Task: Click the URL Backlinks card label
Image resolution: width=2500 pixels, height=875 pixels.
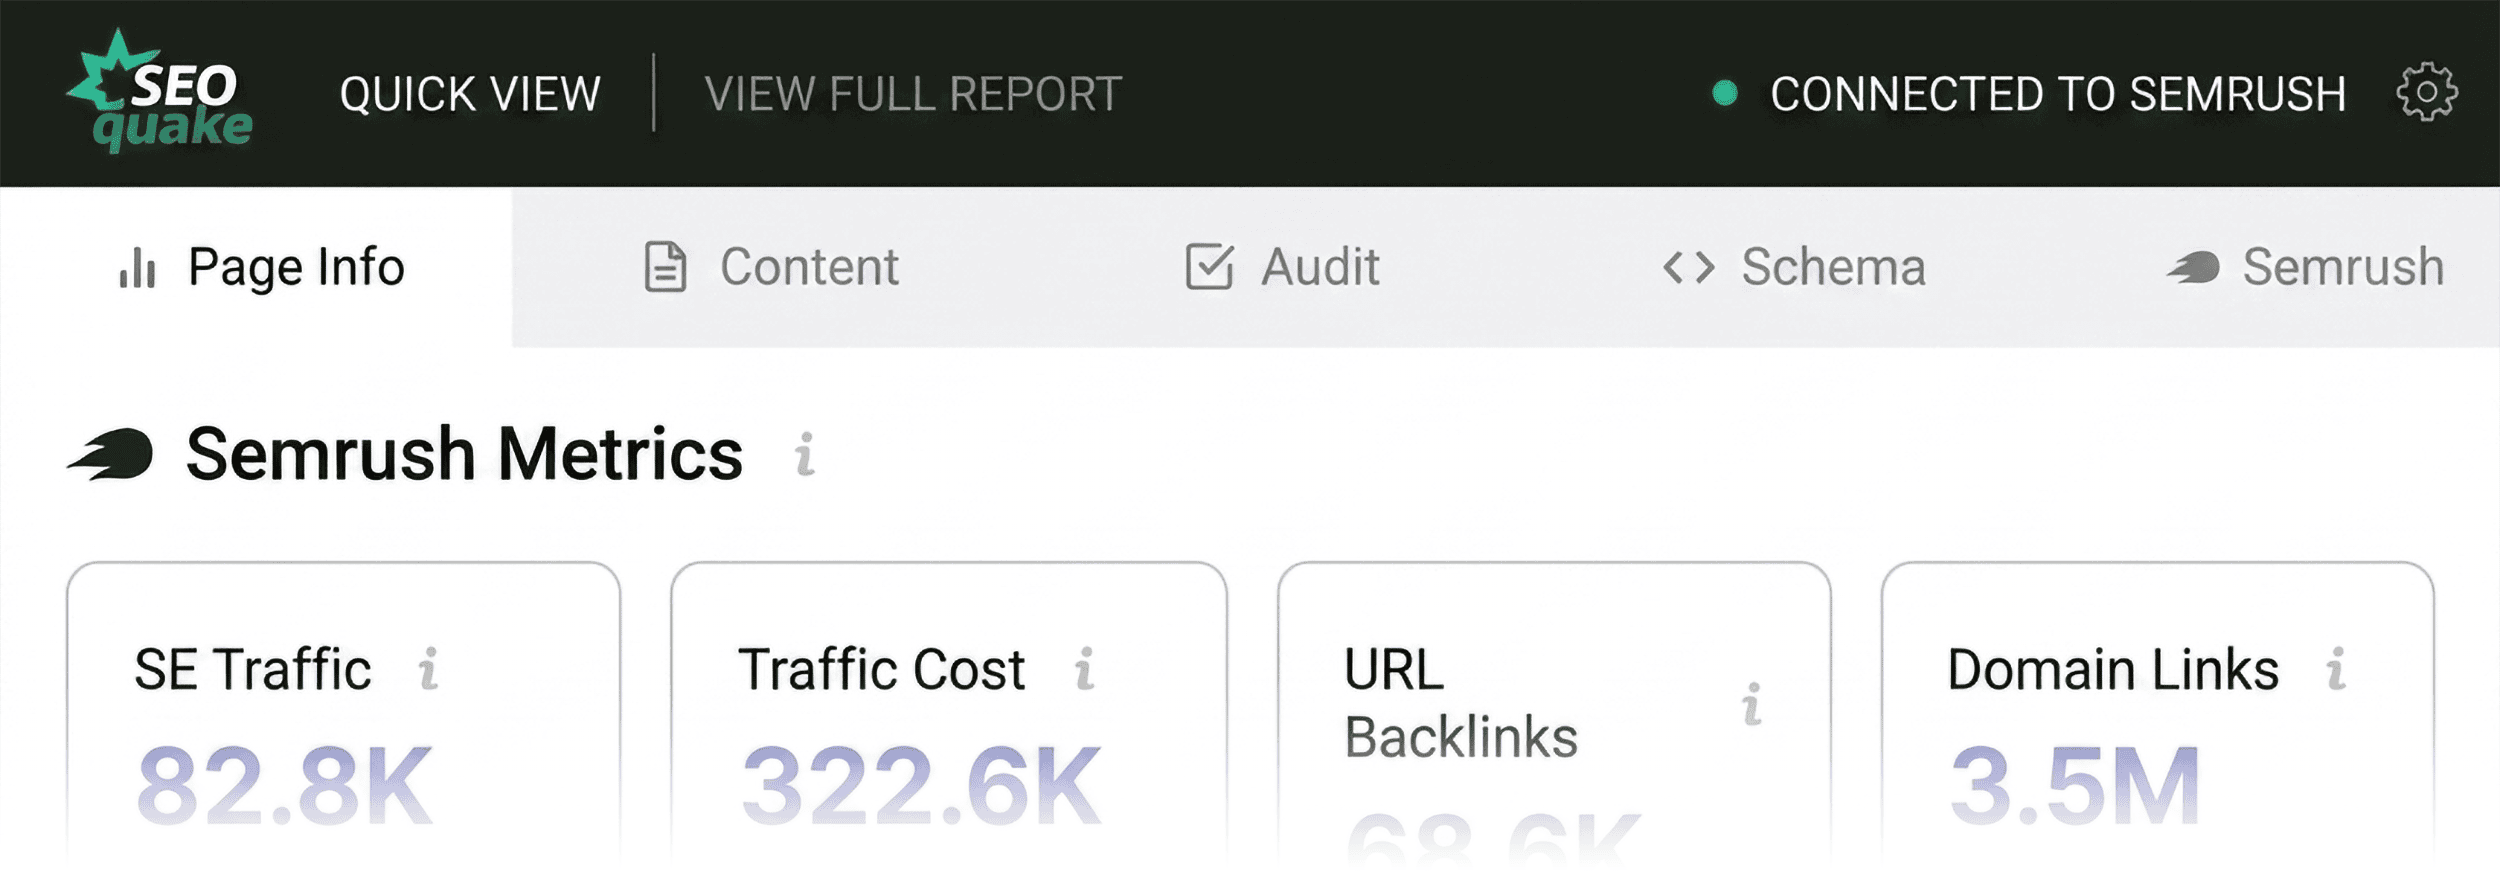Action: [1460, 703]
